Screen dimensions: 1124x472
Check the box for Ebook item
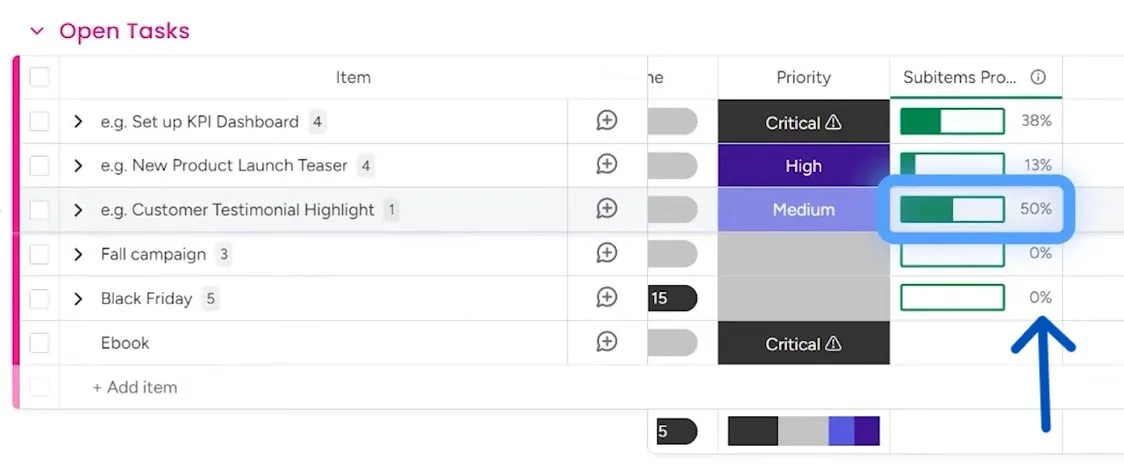[x=39, y=343]
